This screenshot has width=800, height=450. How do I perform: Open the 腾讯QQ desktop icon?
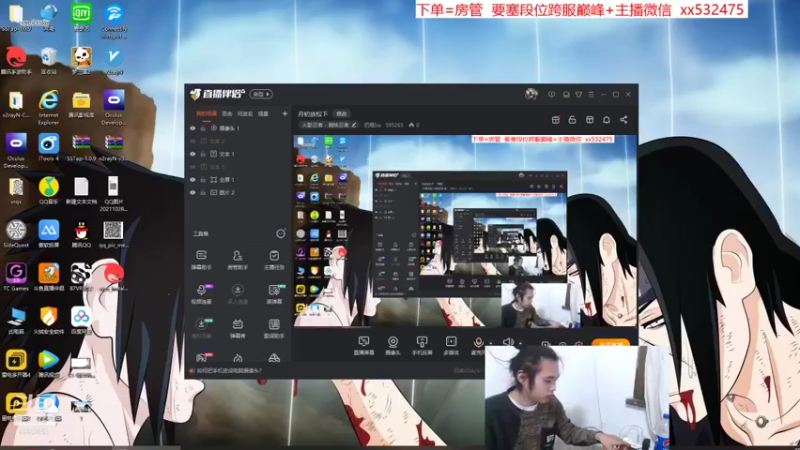pyautogui.click(x=81, y=234)
